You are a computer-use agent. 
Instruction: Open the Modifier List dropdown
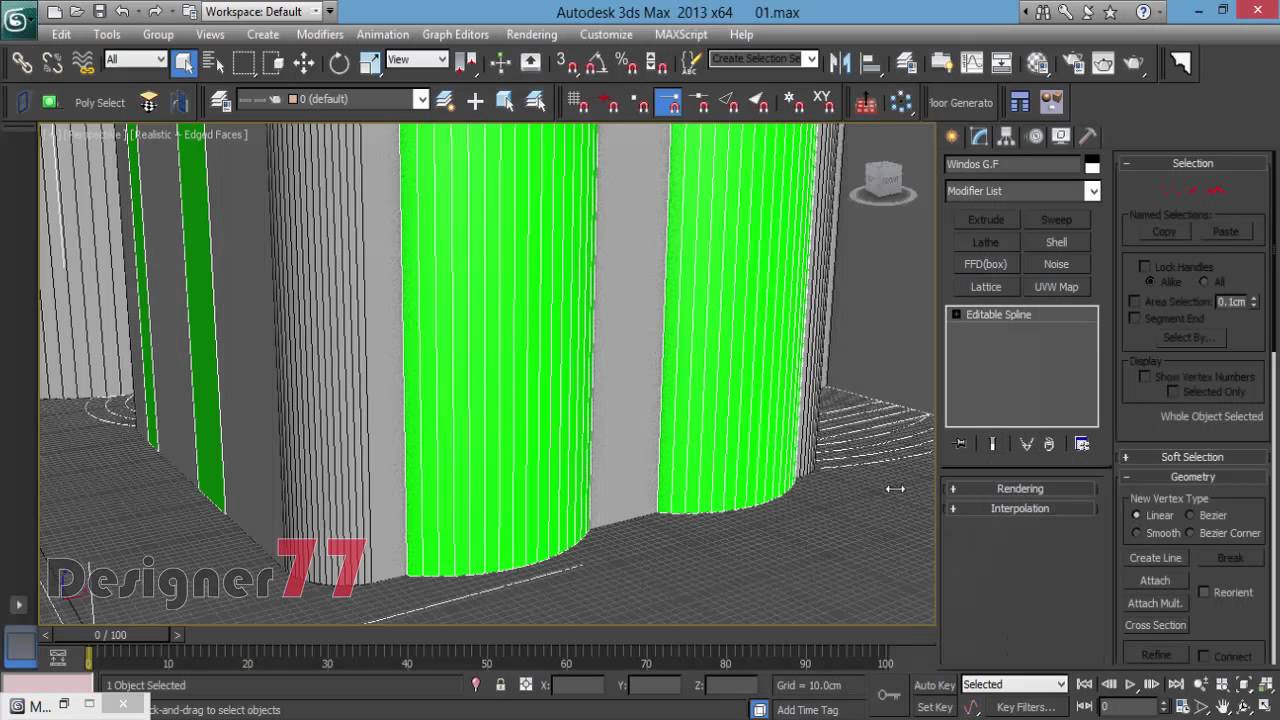(1023, 191)
